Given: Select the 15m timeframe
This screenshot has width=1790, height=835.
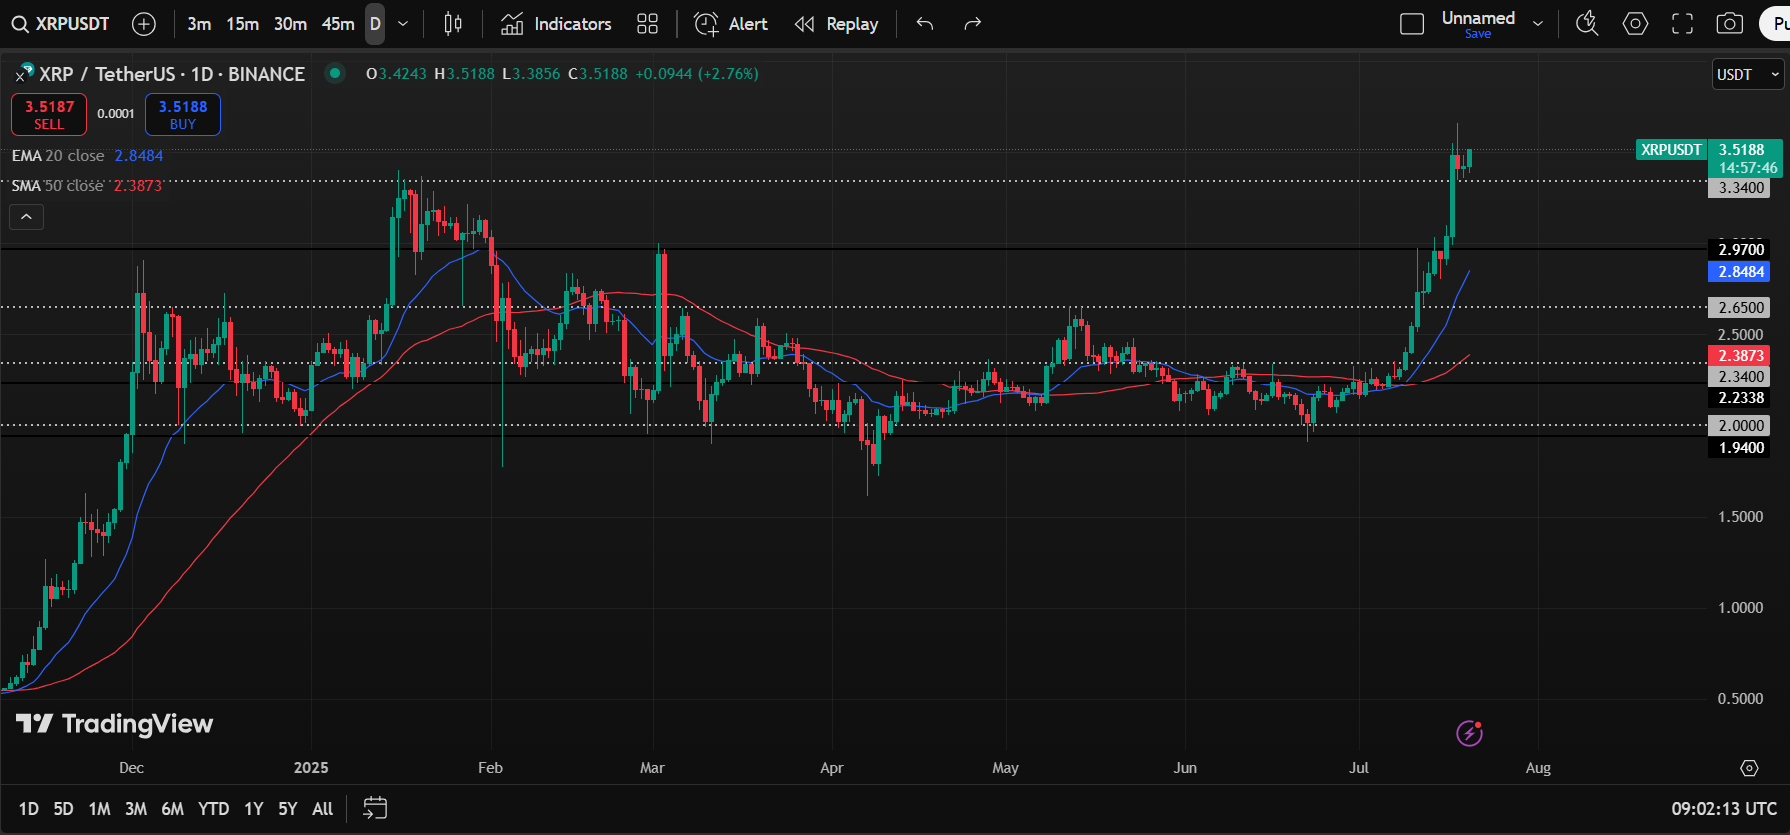Looking at the screenshot, I should coord(242,24).
